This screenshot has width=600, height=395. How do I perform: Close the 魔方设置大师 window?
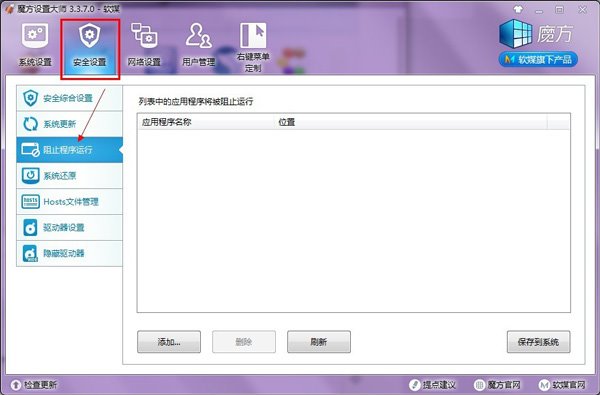coord(582,10)
